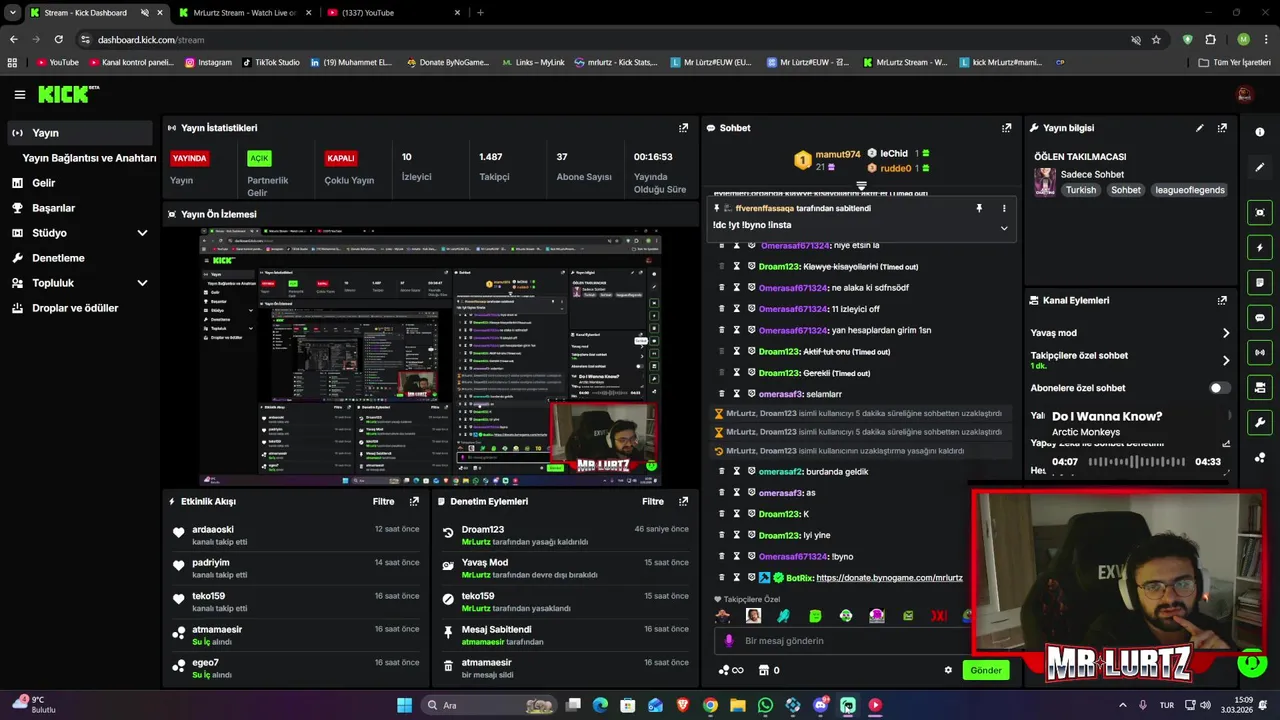Edit stream info with pencil in Yayın bilgisi
The image size is (1280, 720).
pos(1199,128)
